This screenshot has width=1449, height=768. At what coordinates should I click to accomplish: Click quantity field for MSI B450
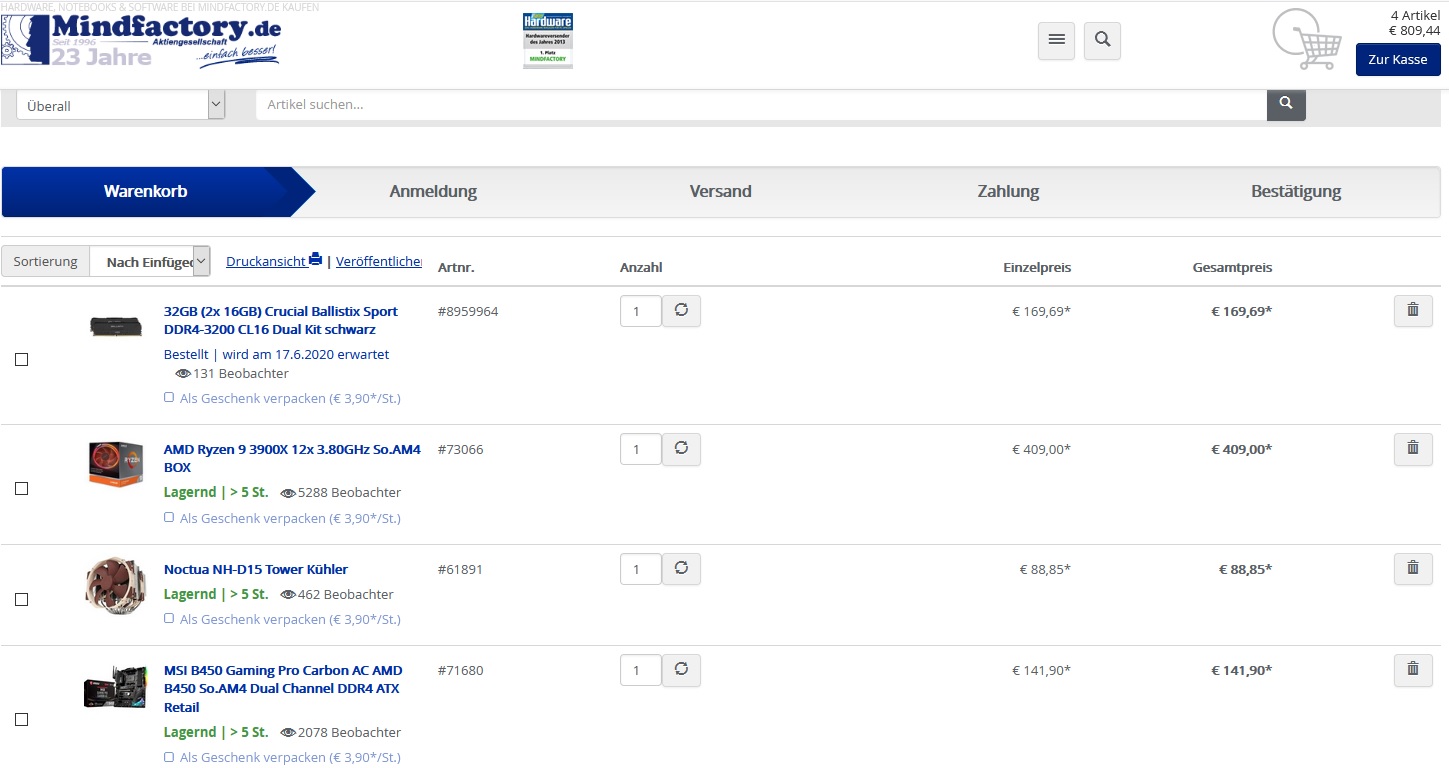(641, 670)
